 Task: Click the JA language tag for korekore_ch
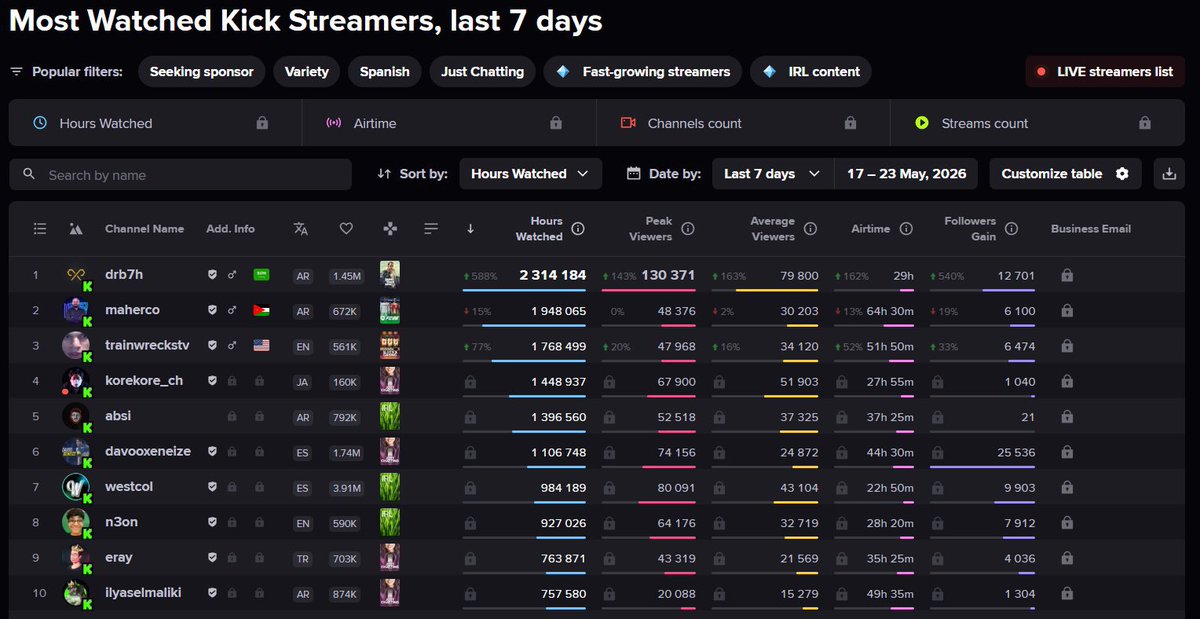pos(303,382)
